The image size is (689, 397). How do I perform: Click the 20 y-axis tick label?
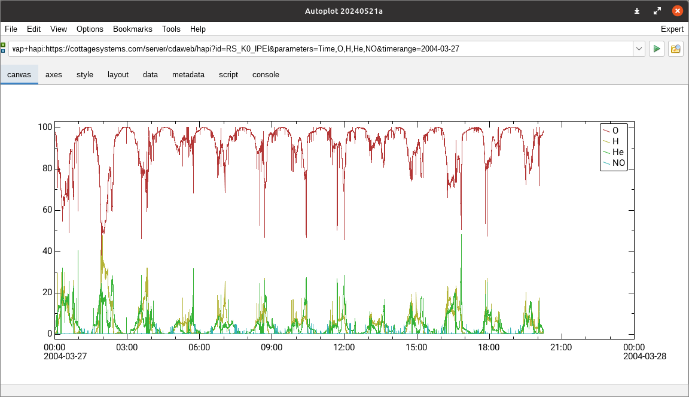(x=47, y=292)
